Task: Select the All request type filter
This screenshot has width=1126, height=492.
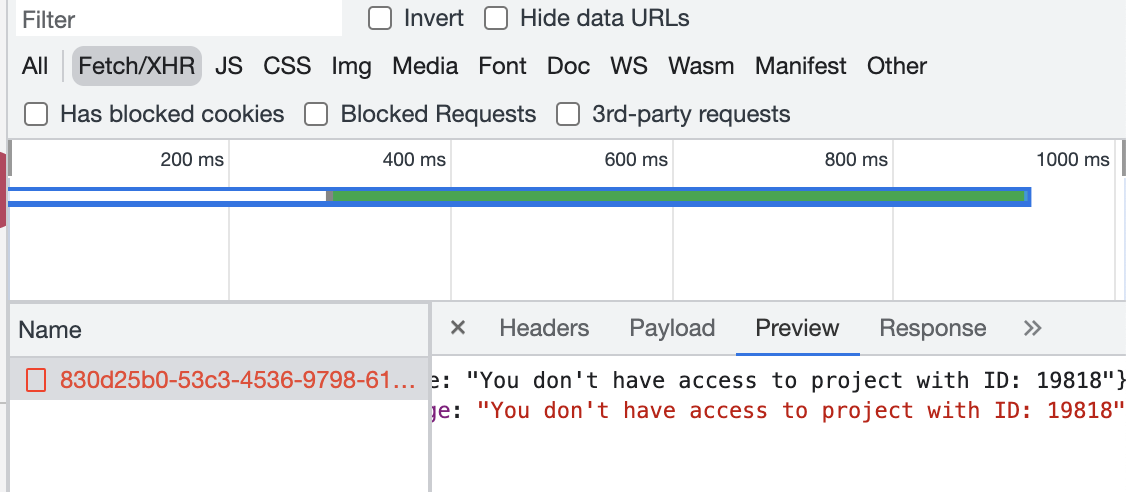Action: [x=35, y=66]
